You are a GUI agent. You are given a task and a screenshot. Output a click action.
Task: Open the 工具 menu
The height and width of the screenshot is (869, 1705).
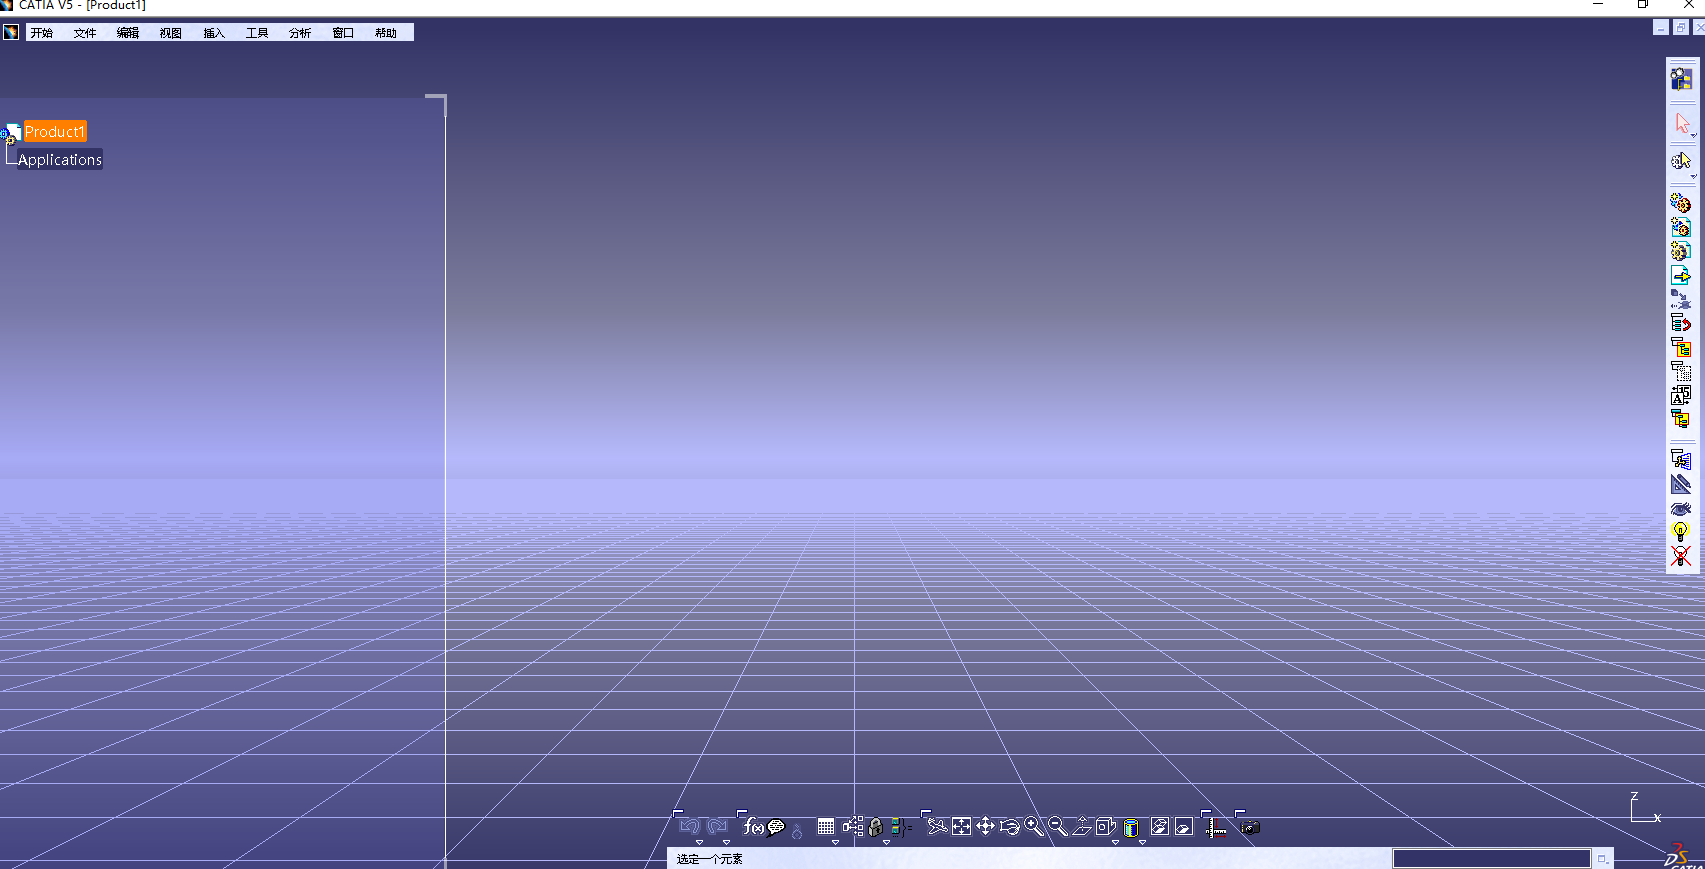tap(257, 33)
